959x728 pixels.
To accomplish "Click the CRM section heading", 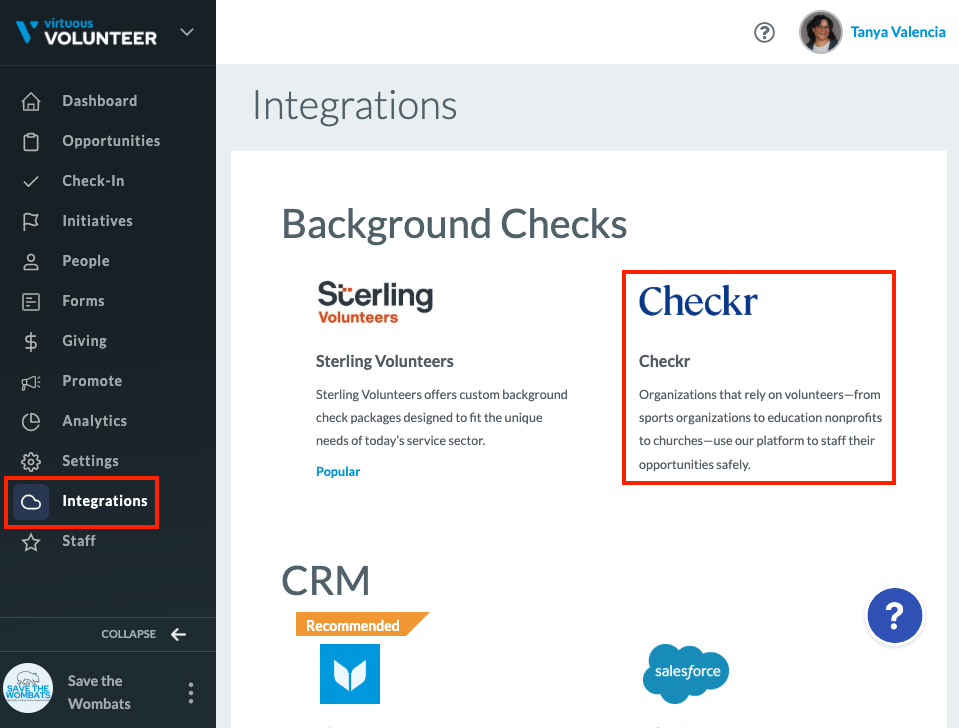I will click(325, 581).
